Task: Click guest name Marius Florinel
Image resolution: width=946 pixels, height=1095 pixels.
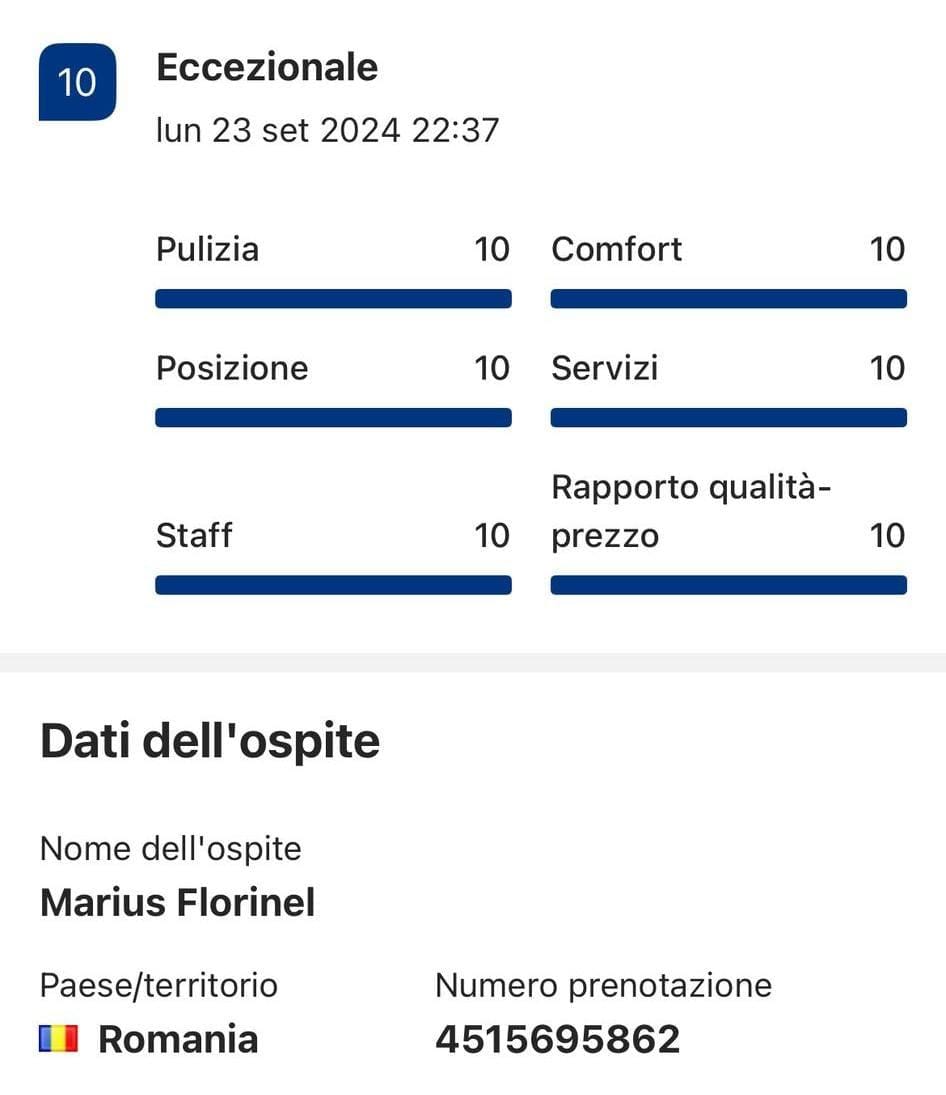Action: click(x=177, y=903)
